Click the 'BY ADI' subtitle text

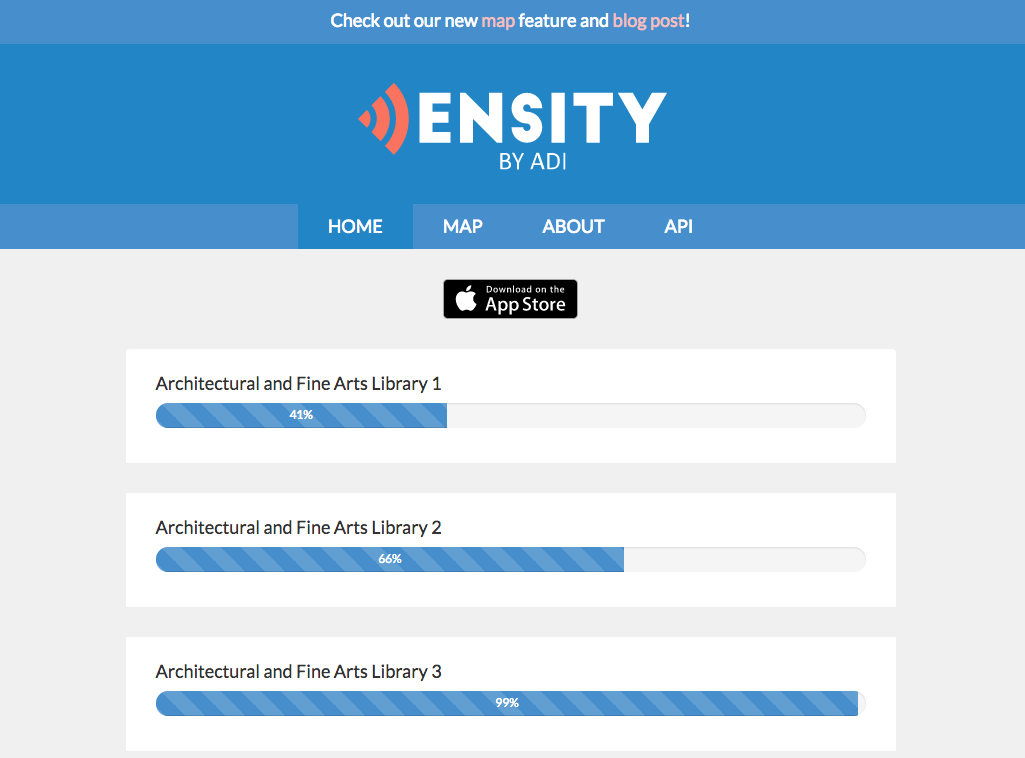click(532, 161)
